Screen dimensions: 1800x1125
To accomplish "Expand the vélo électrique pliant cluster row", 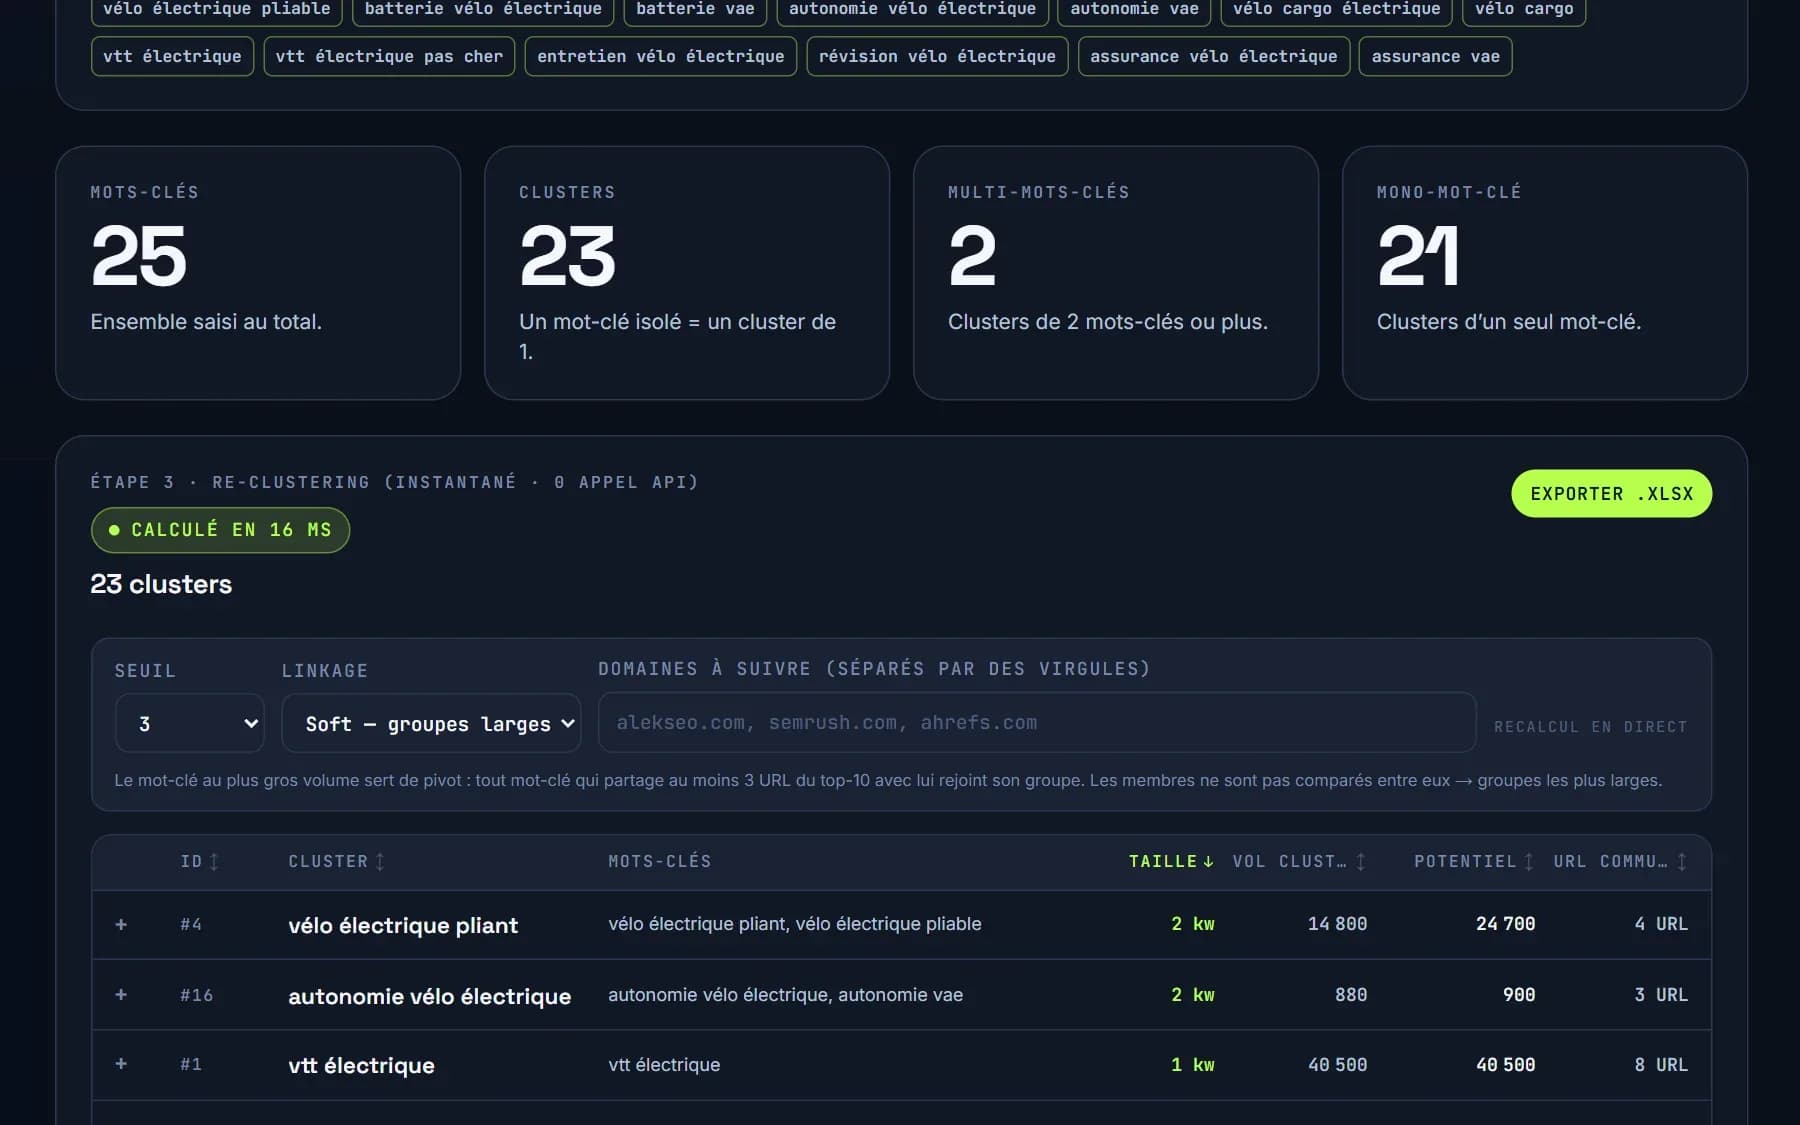I will 121,924.
